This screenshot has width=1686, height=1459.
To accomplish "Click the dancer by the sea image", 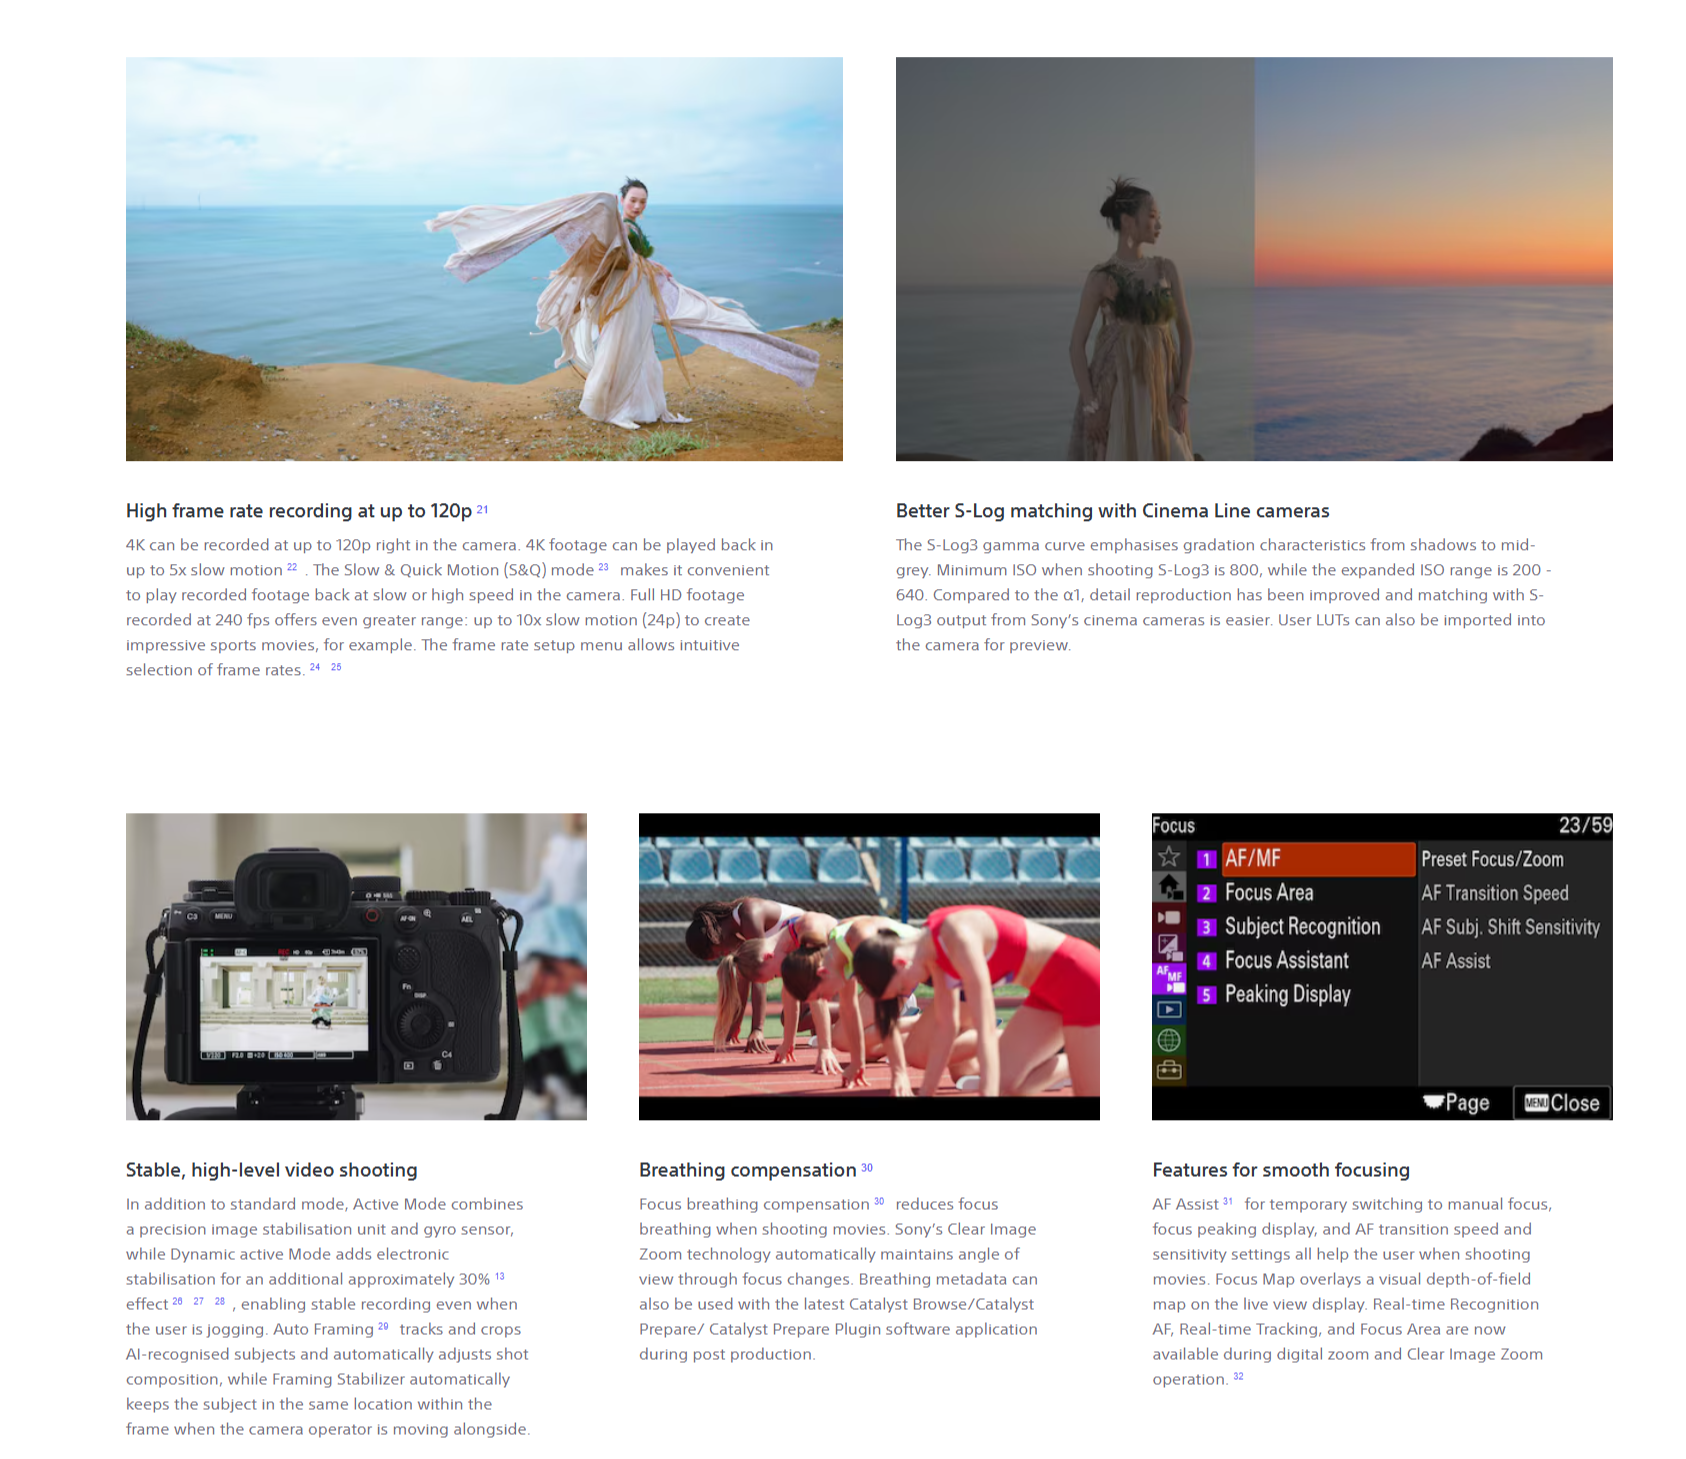I will click(484, 259).
